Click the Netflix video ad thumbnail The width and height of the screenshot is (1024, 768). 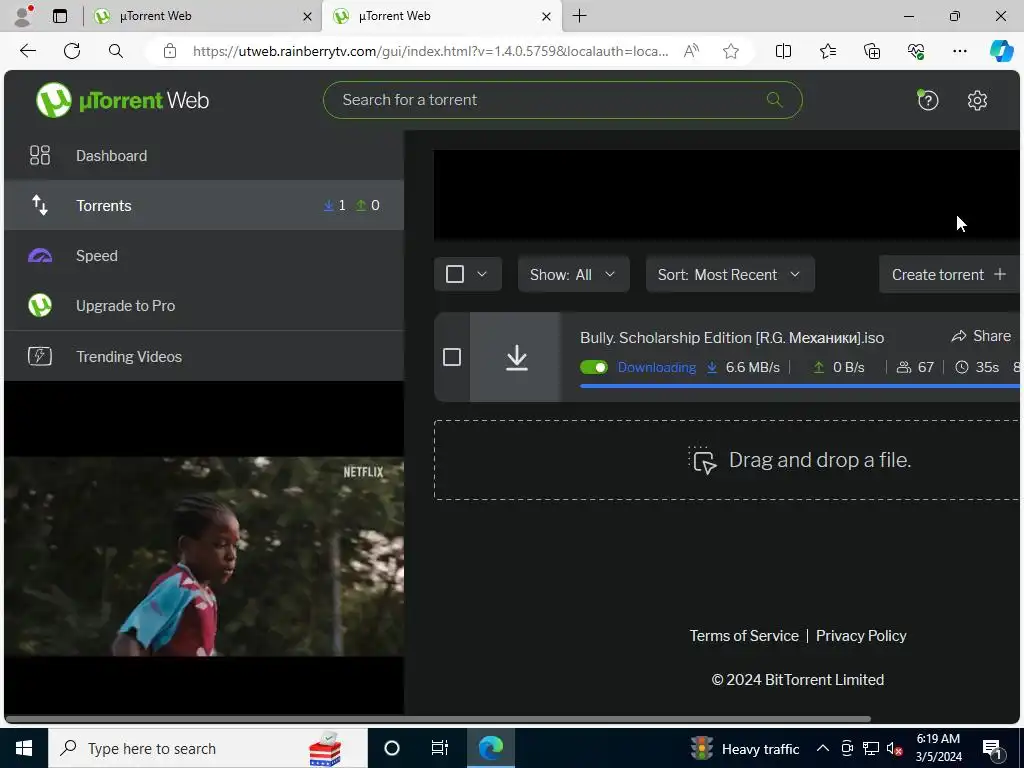204,556
